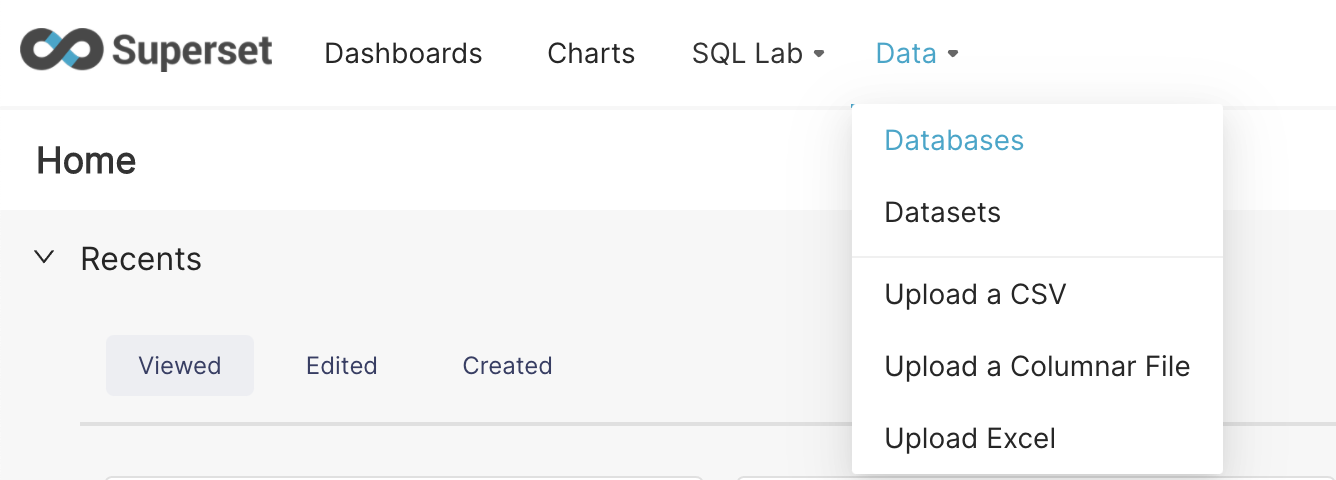Click the Superset wordmark text
The height and width of the screenshot is (480, 1336).
click(x=192, y=50)
